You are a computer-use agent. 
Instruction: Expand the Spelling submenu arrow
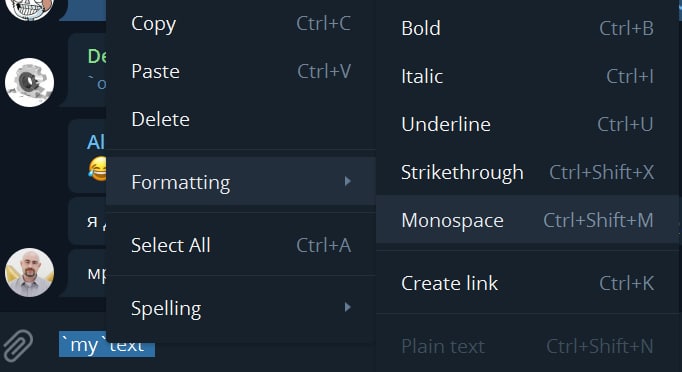point(347,307)
